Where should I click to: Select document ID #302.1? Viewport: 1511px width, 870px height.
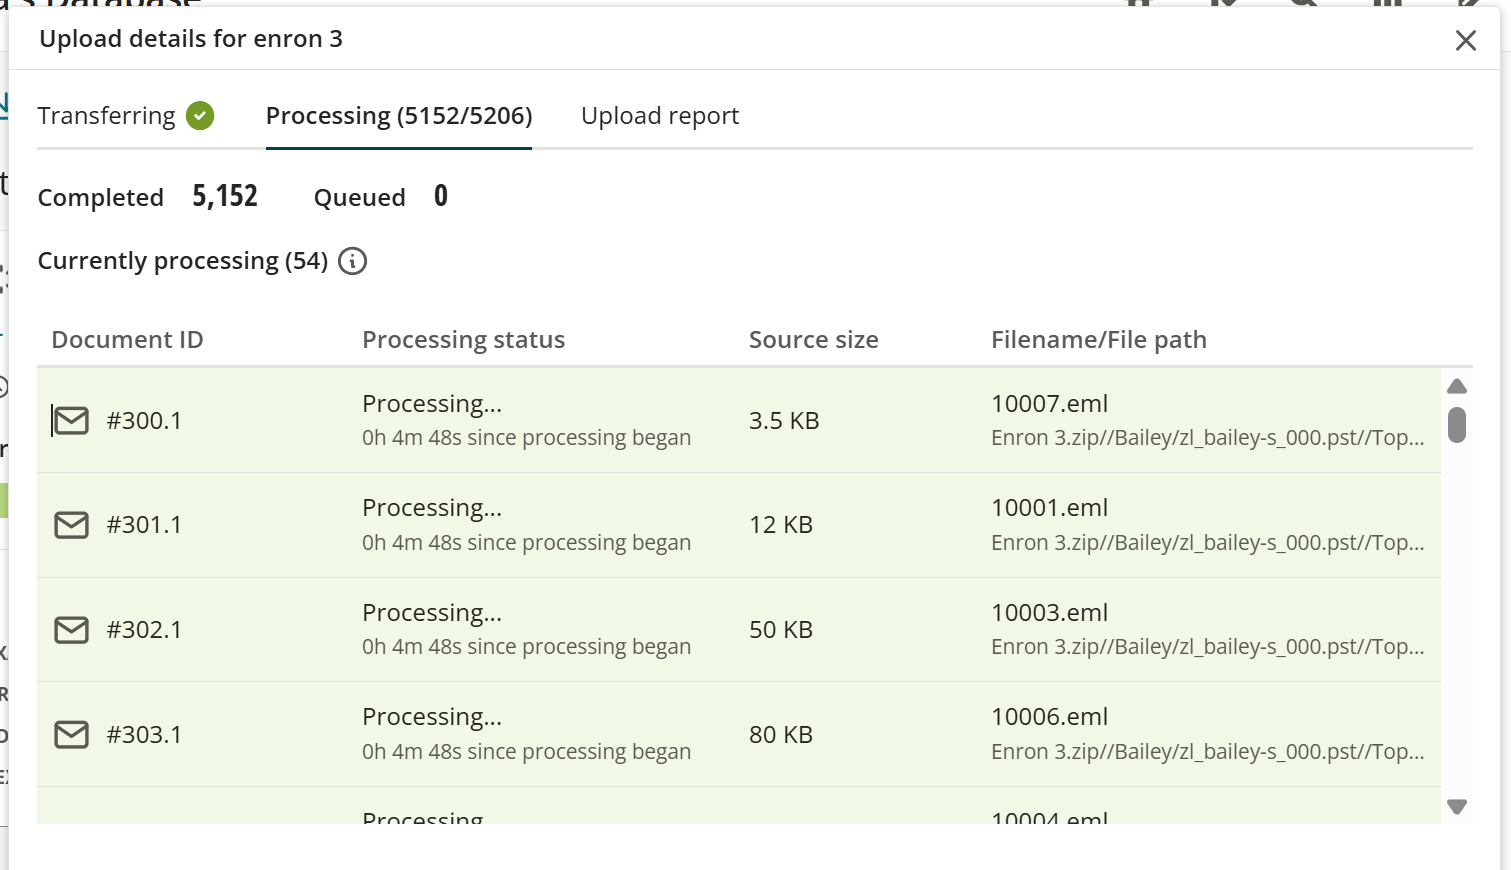coord(144,630)
